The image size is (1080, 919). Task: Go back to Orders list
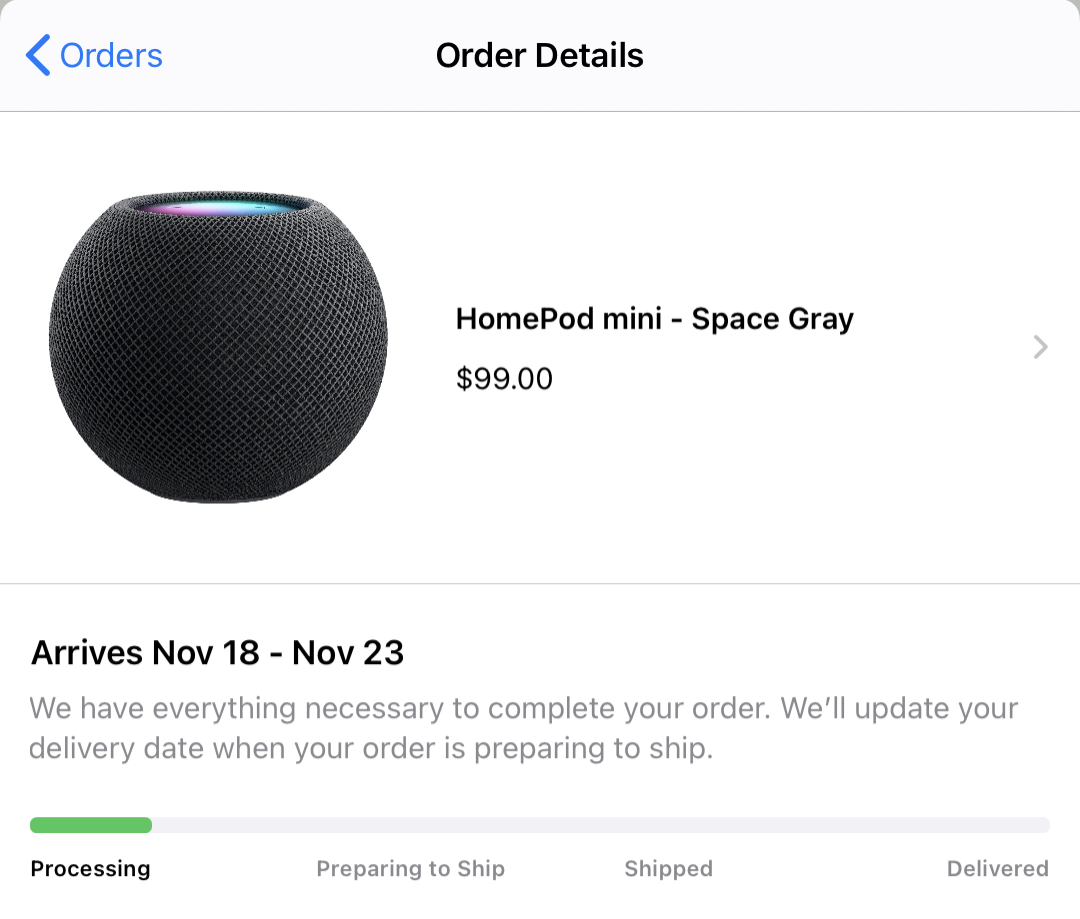coord(94,55)
